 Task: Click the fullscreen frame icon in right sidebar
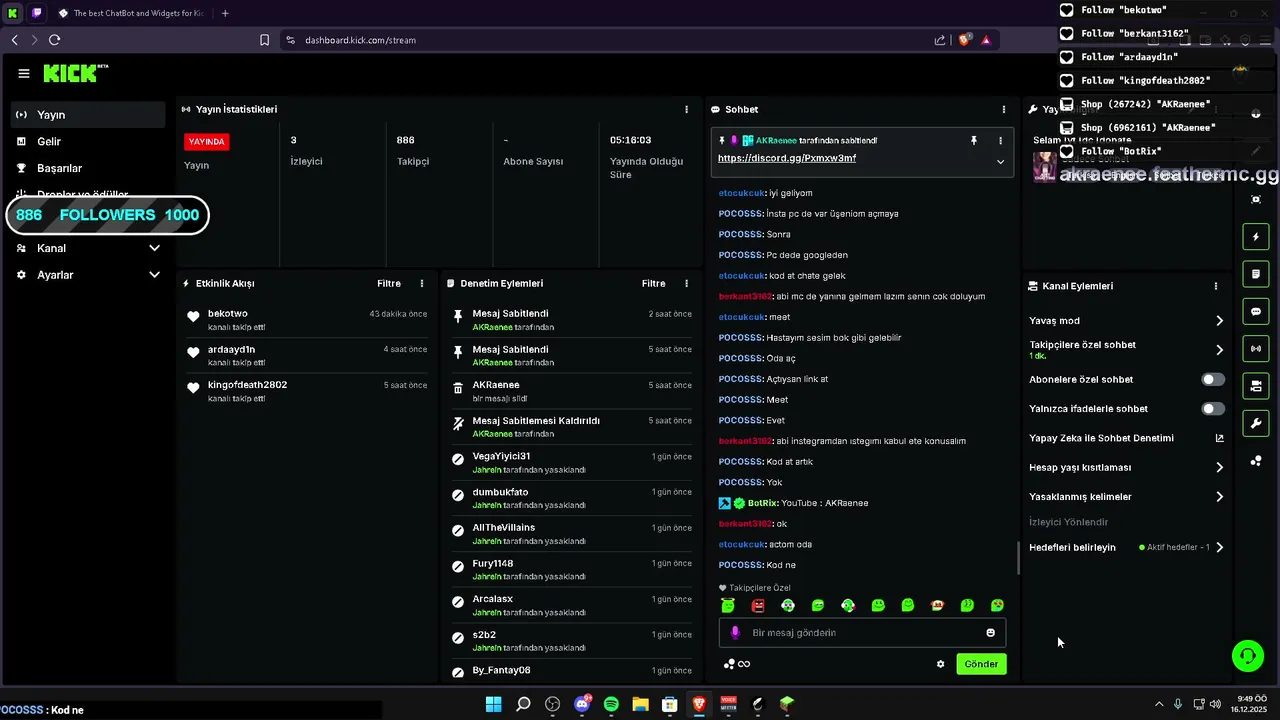[x=1256, y=199]
